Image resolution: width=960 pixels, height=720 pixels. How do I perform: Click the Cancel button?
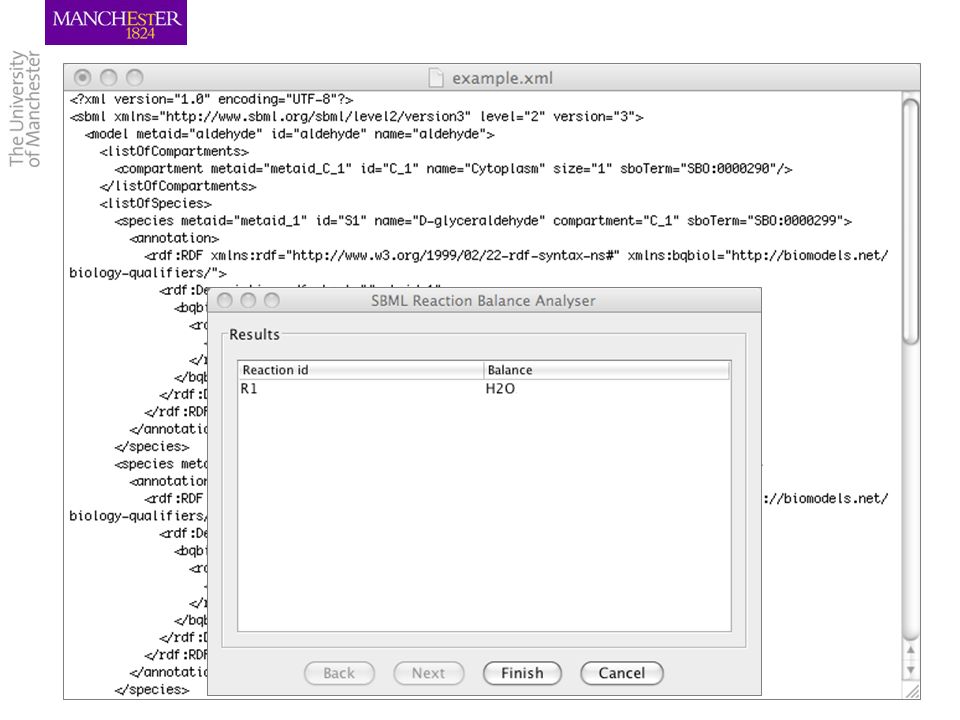(x=621, y=673)
